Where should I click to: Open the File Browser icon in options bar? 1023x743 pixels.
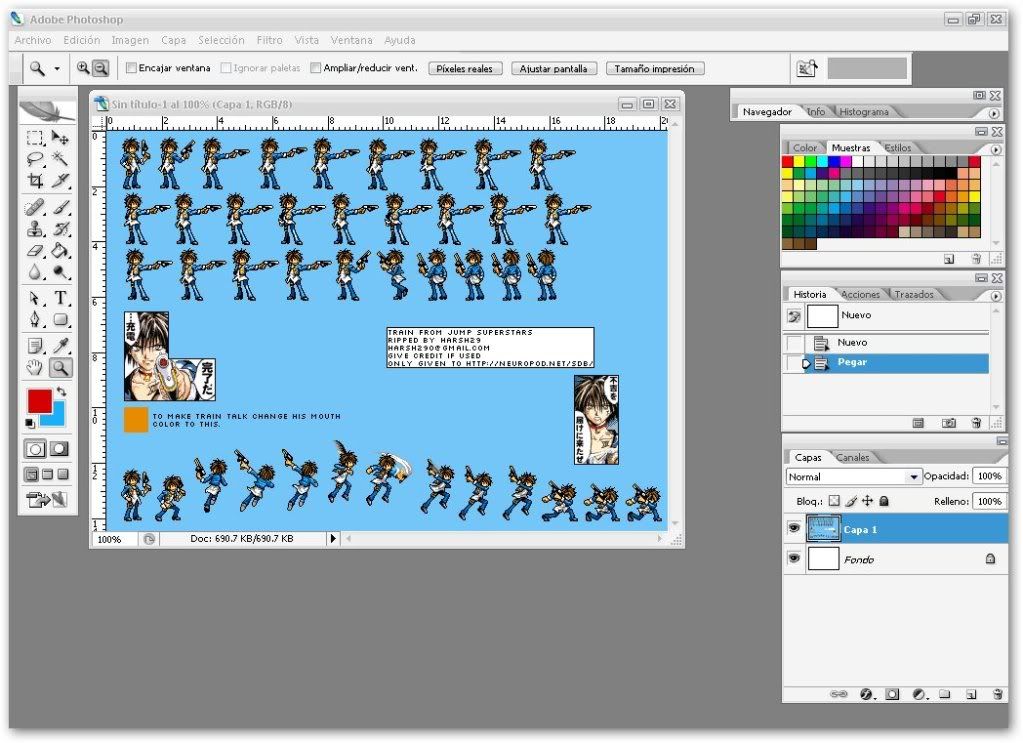tap(806, 68)
